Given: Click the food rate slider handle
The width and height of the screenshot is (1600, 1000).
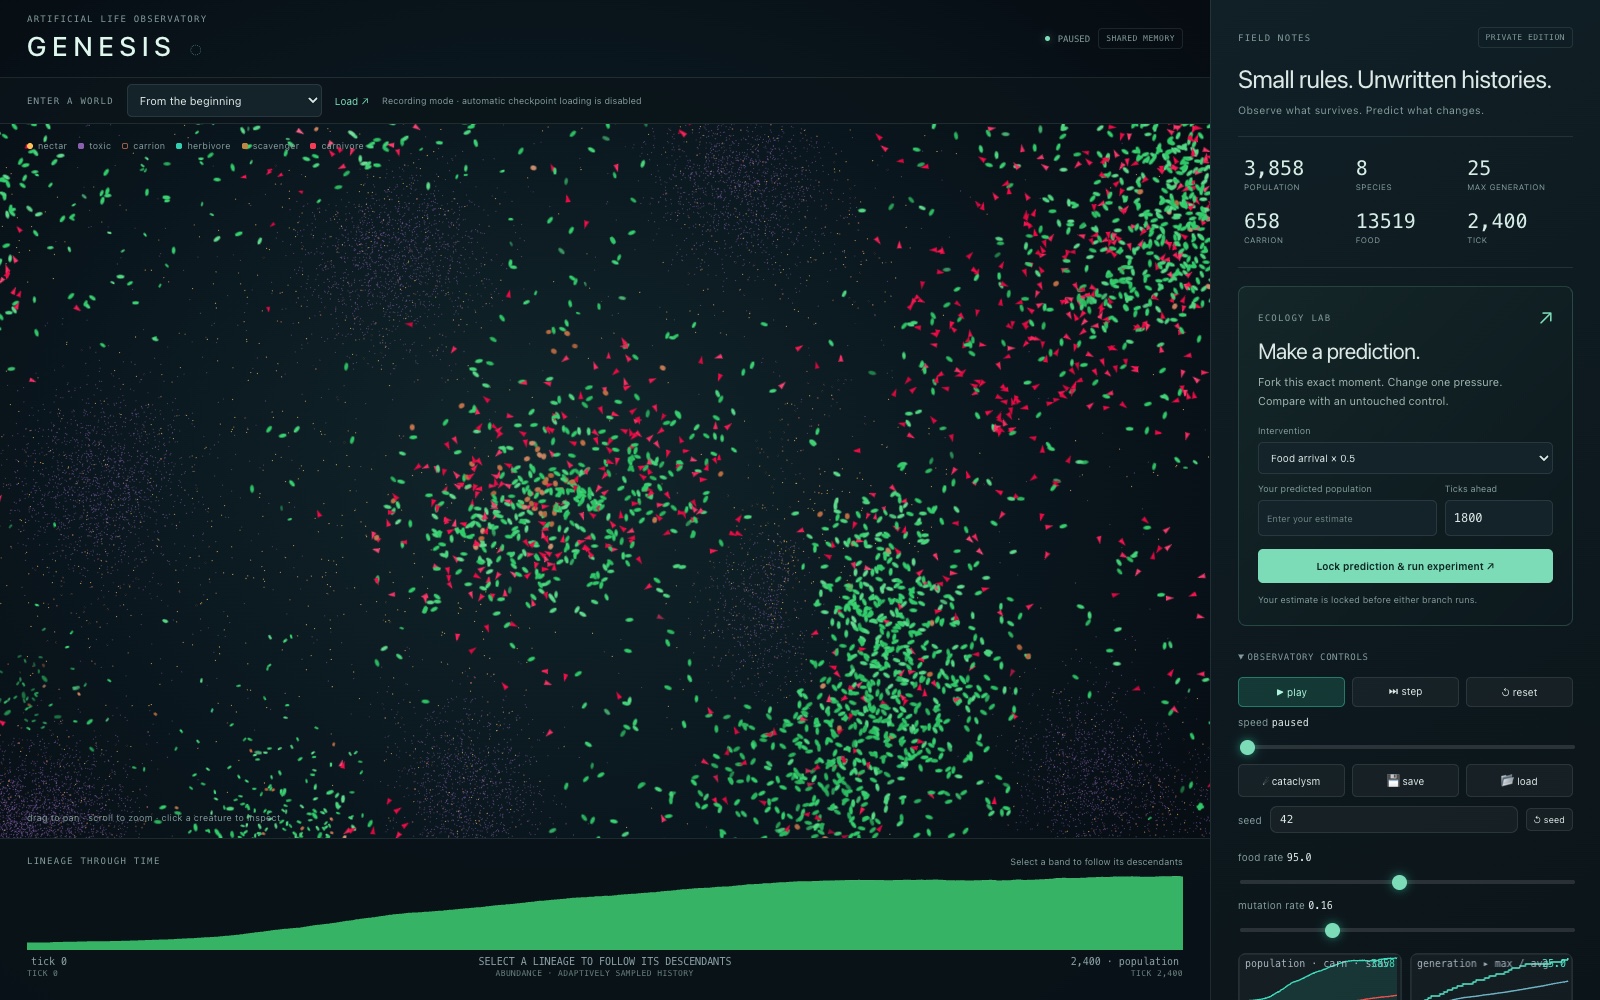Looking at the screenshot, I should pos(1399,882).
